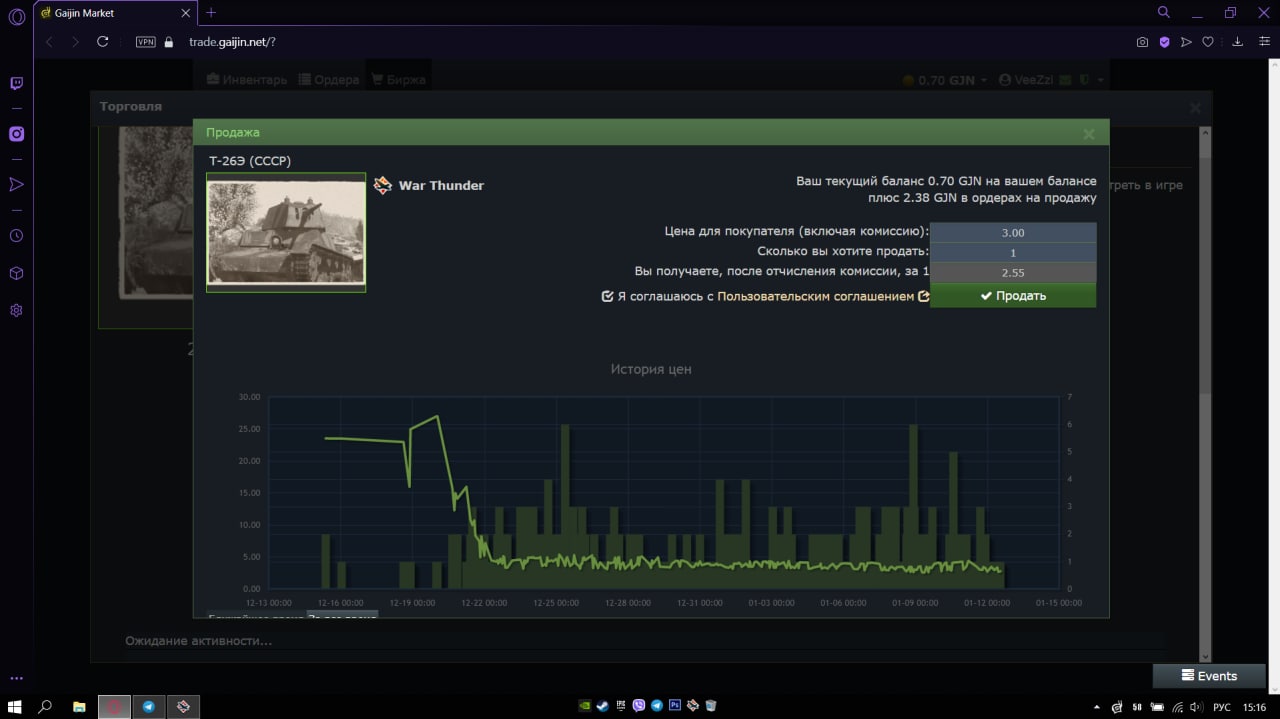Image resolution: width=1280 pixels, height=719 pixels.
Task: Open the ad blocker shield icon
Action: tap(1164, 42)
